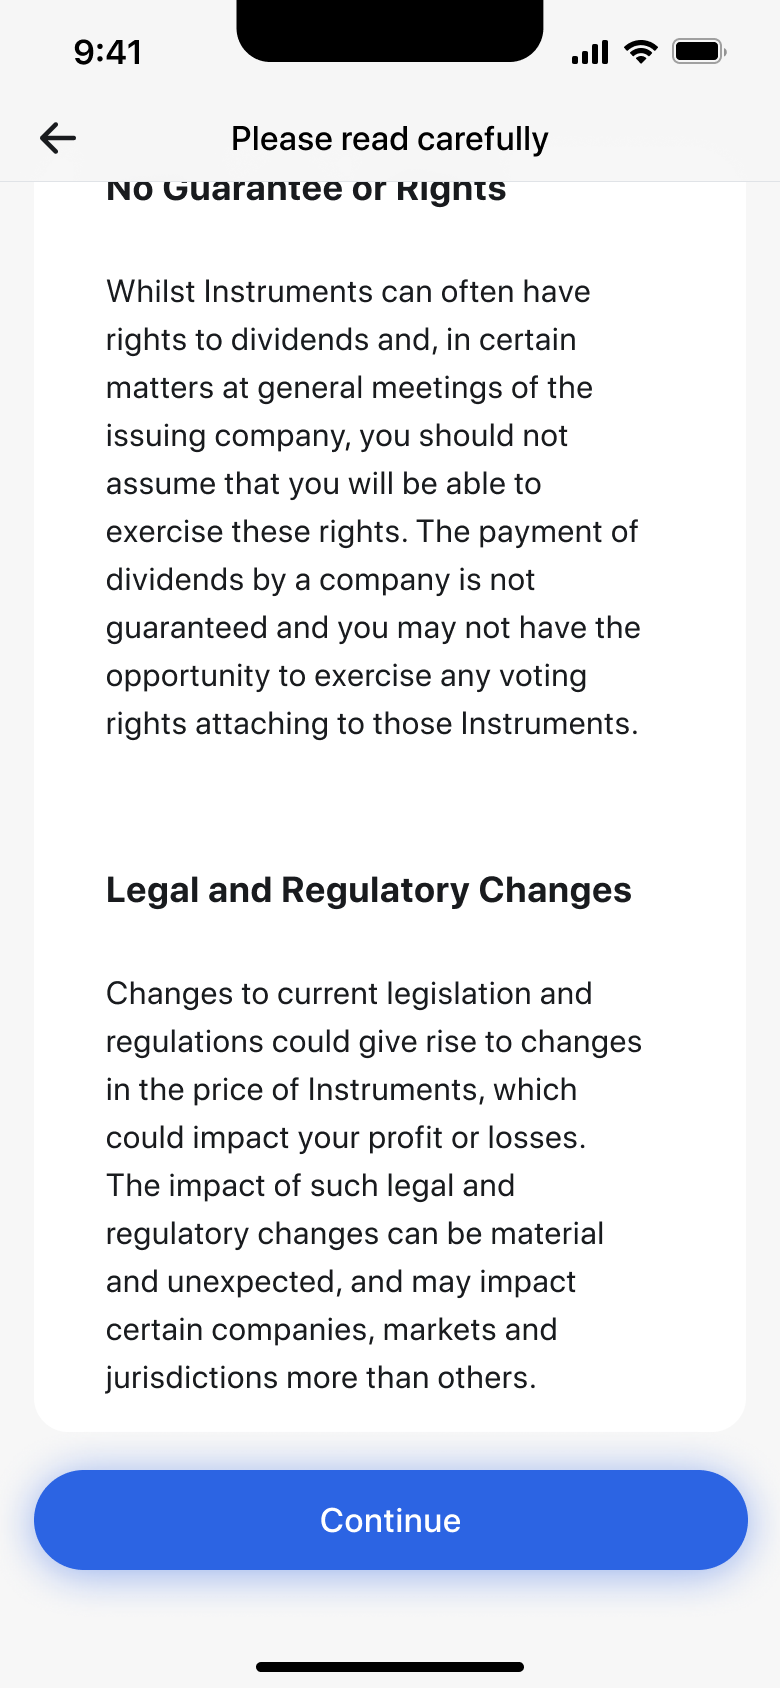
Task: Click the cellular signal strength icon
Action: pyautogui.click(x=590, y=52)
